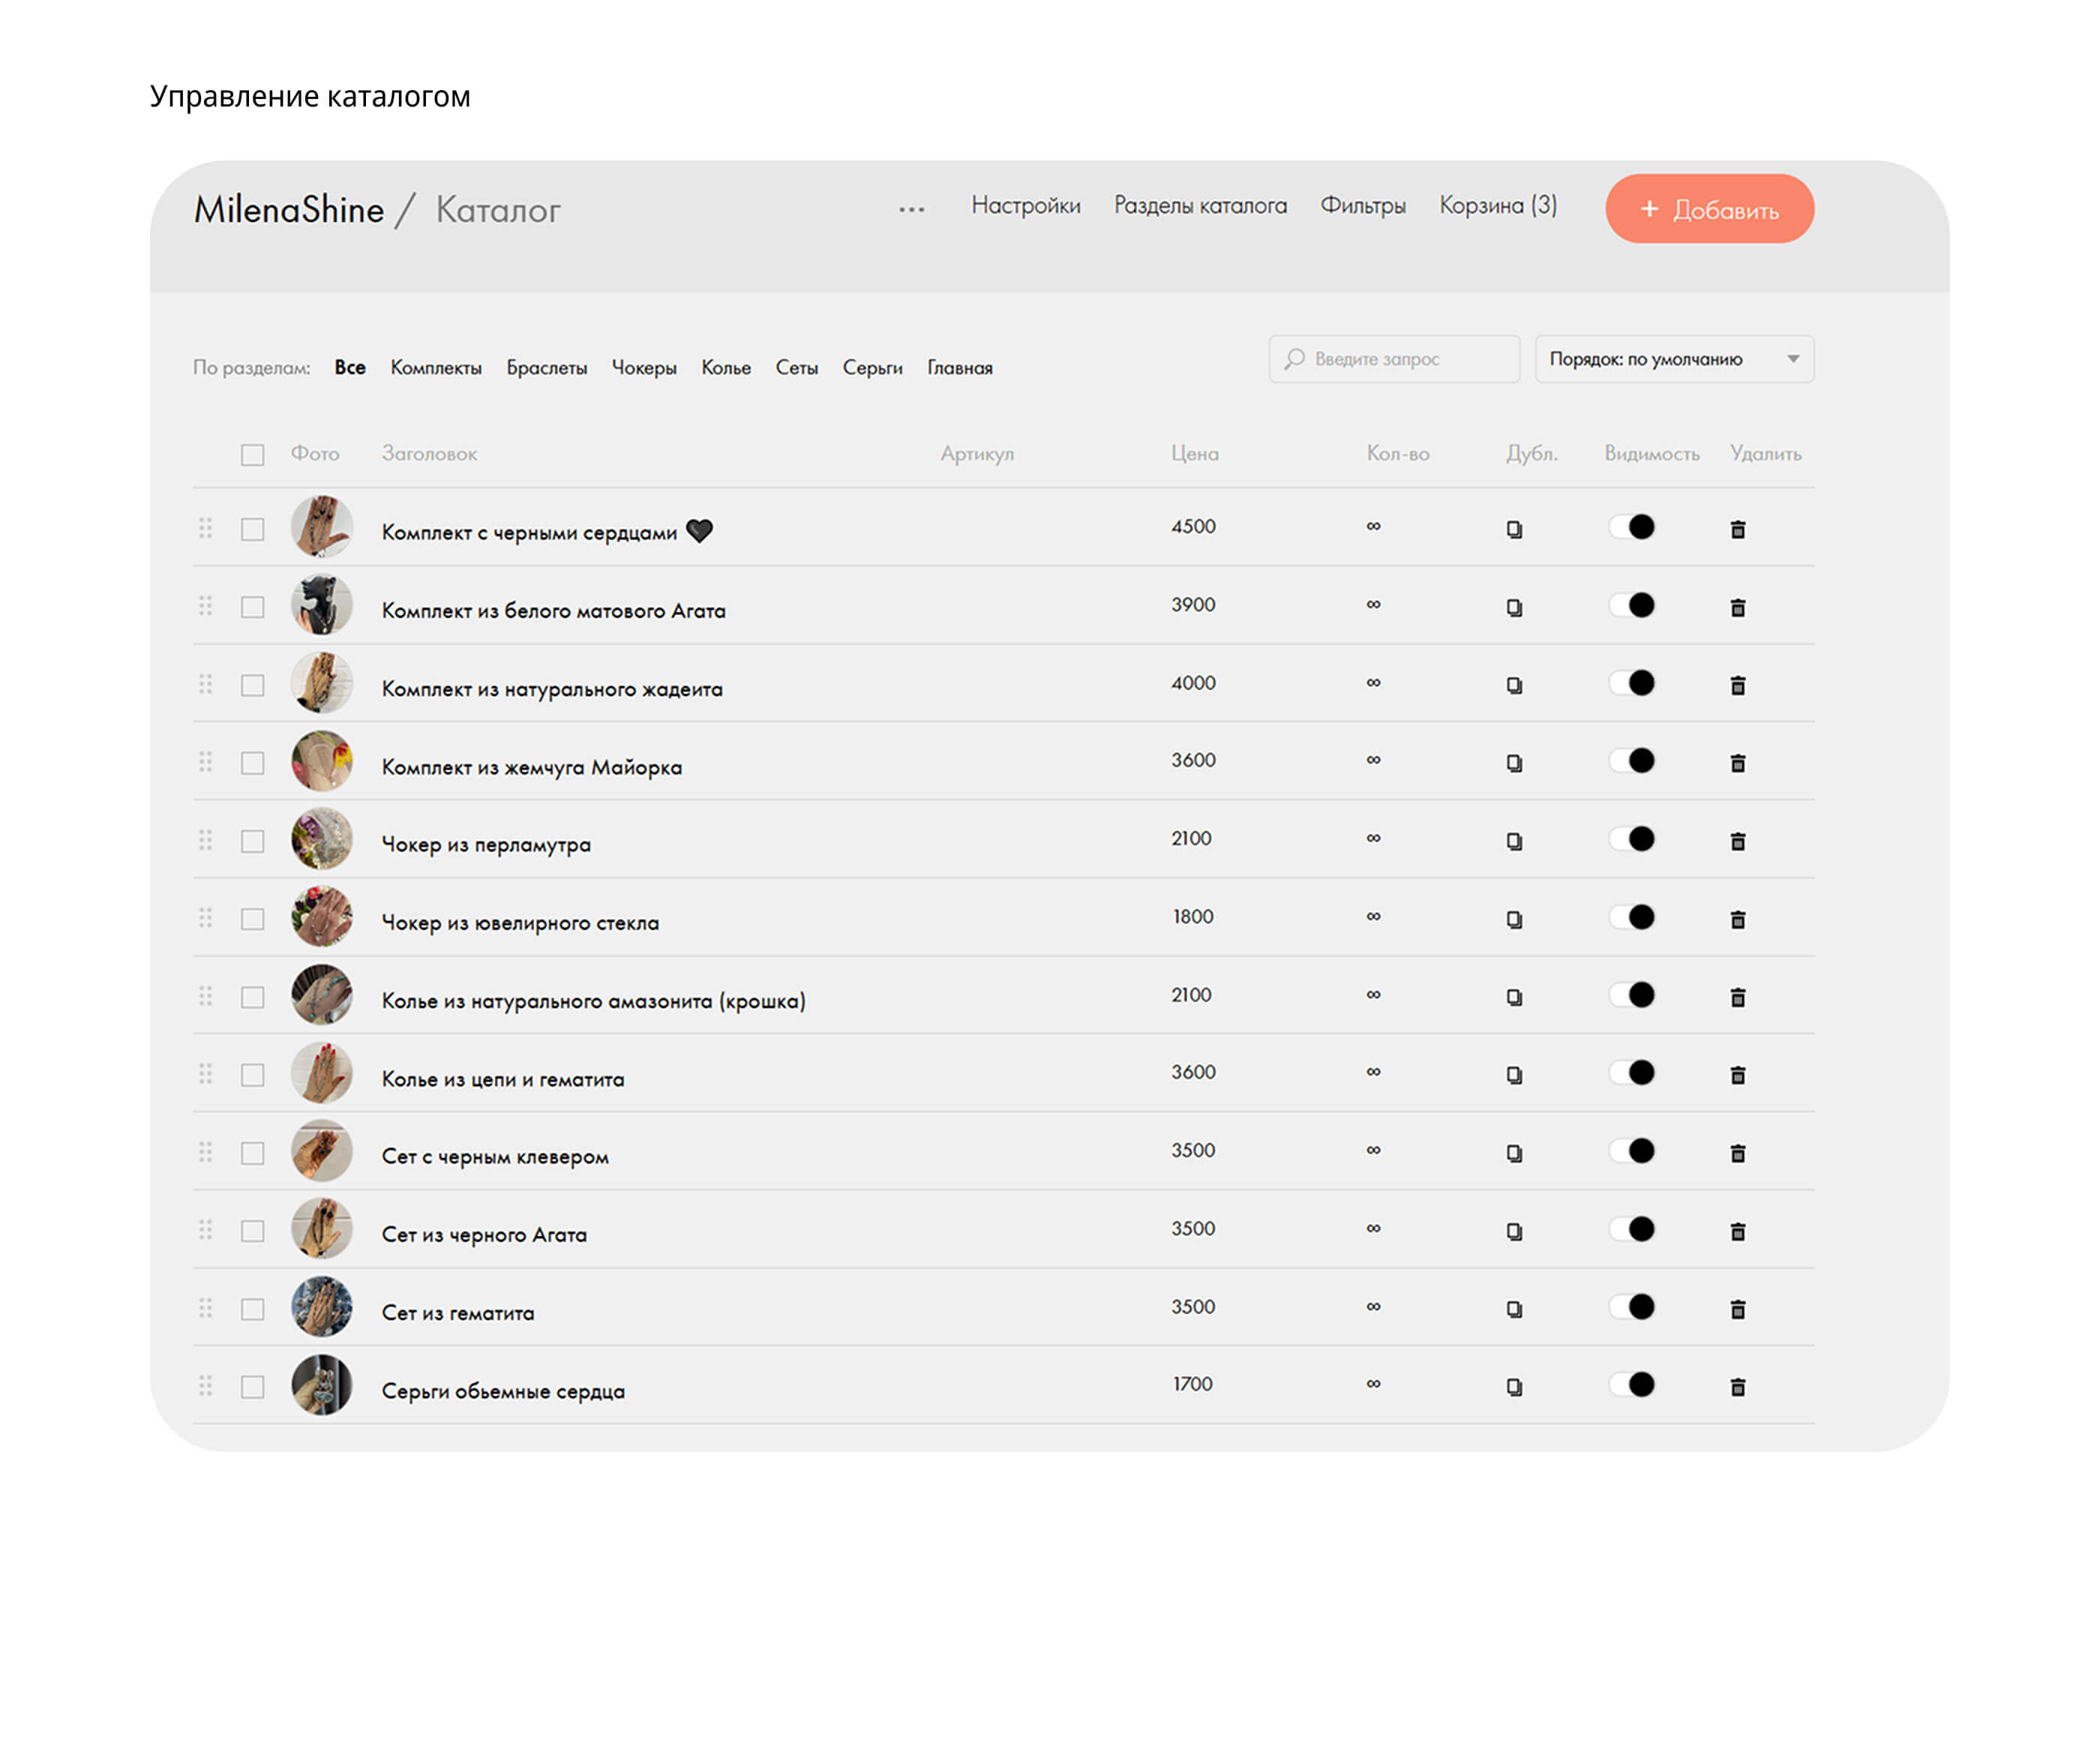Open the Корзина (3) link
The image size is (2100, 1752).
[x=1497, y=205]
